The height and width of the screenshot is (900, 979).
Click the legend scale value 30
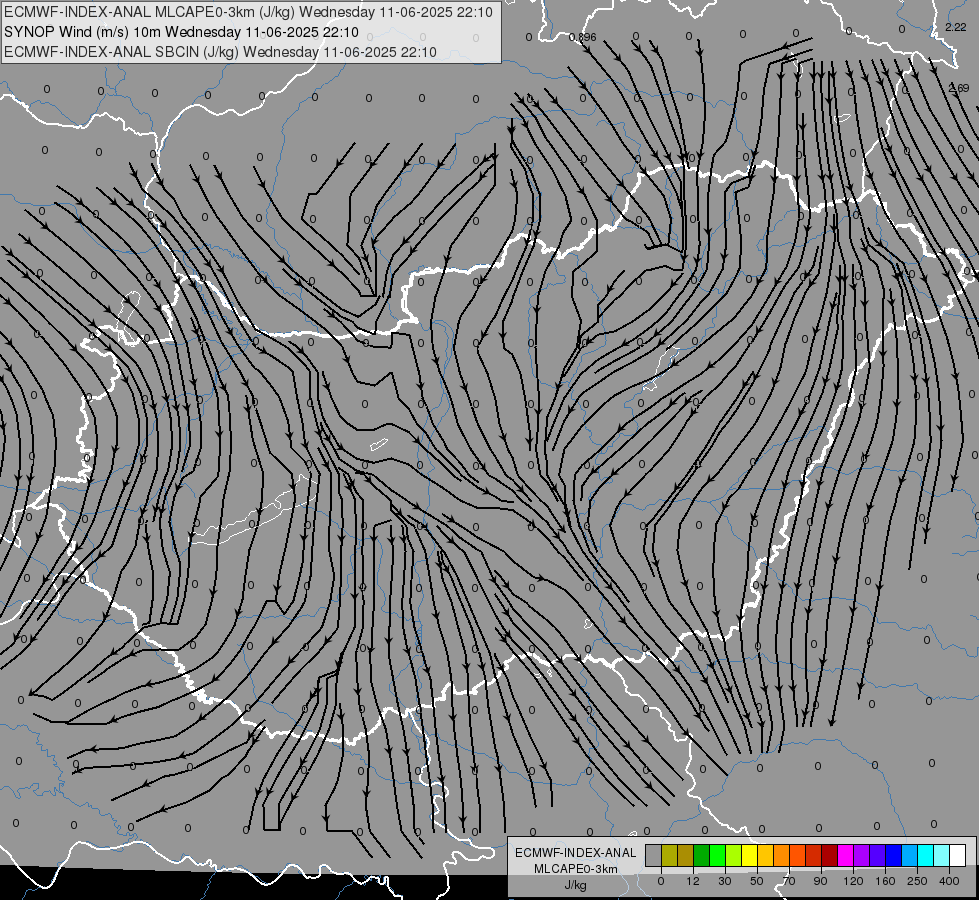(725, 881)
